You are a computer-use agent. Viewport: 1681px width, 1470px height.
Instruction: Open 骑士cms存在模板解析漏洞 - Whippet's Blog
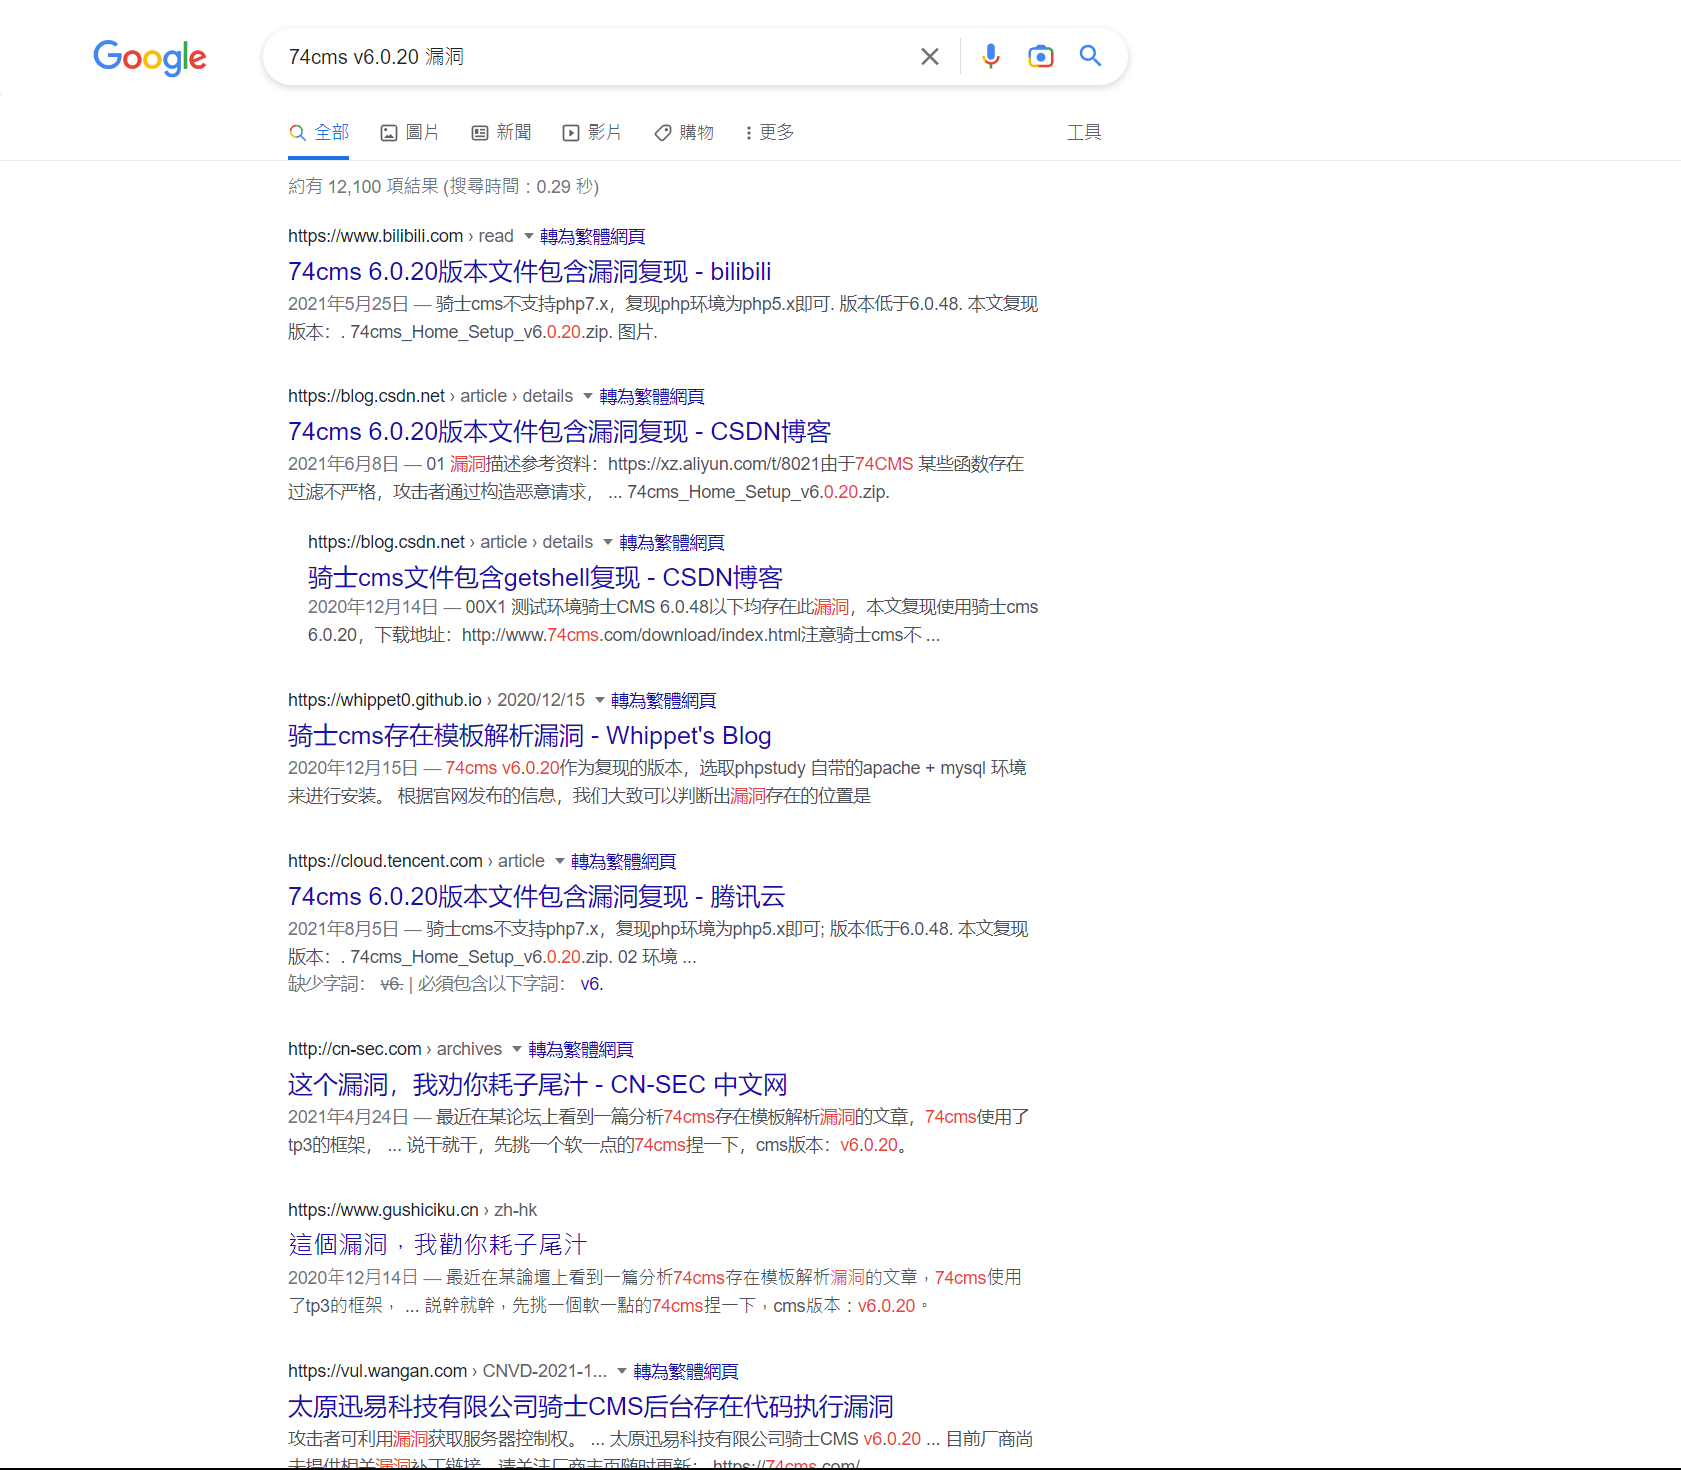(529, 735)
